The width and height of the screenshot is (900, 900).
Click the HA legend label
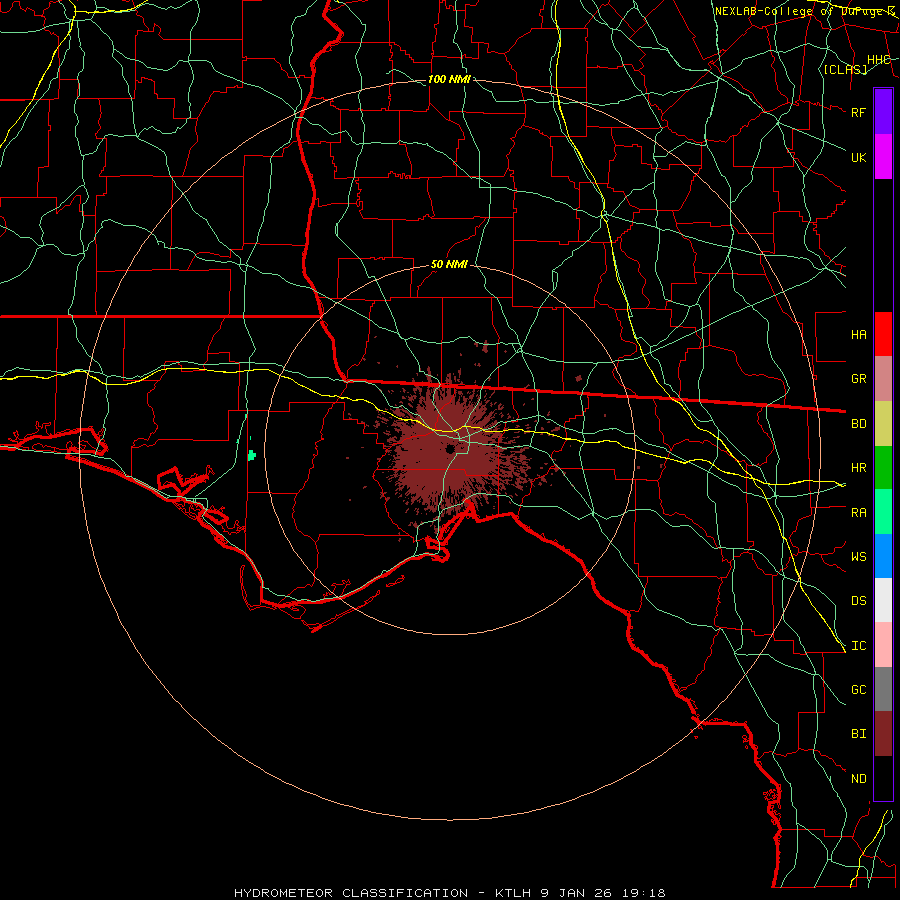859,334
